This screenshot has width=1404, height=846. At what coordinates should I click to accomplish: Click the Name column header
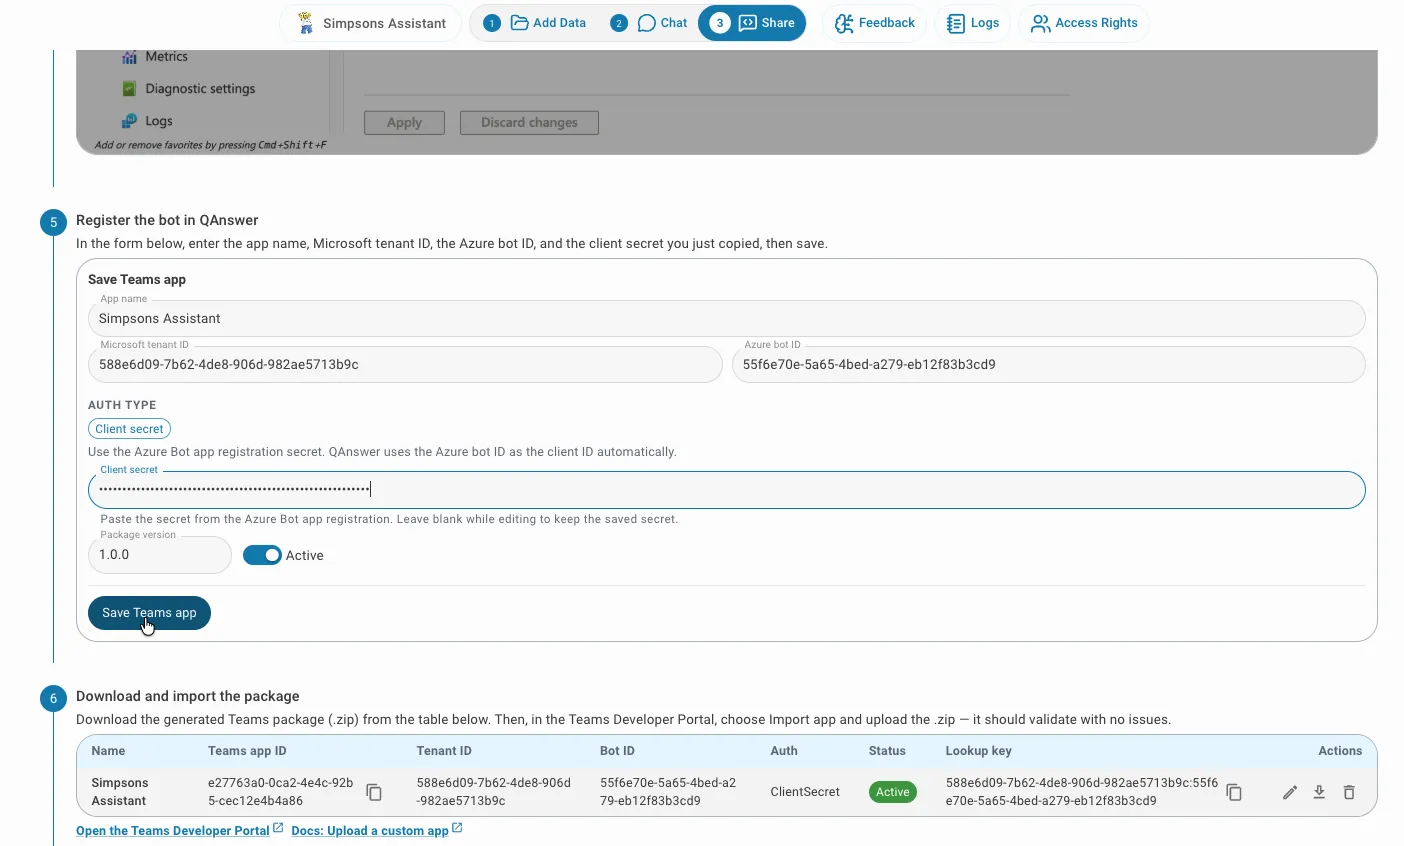(108, 751)
